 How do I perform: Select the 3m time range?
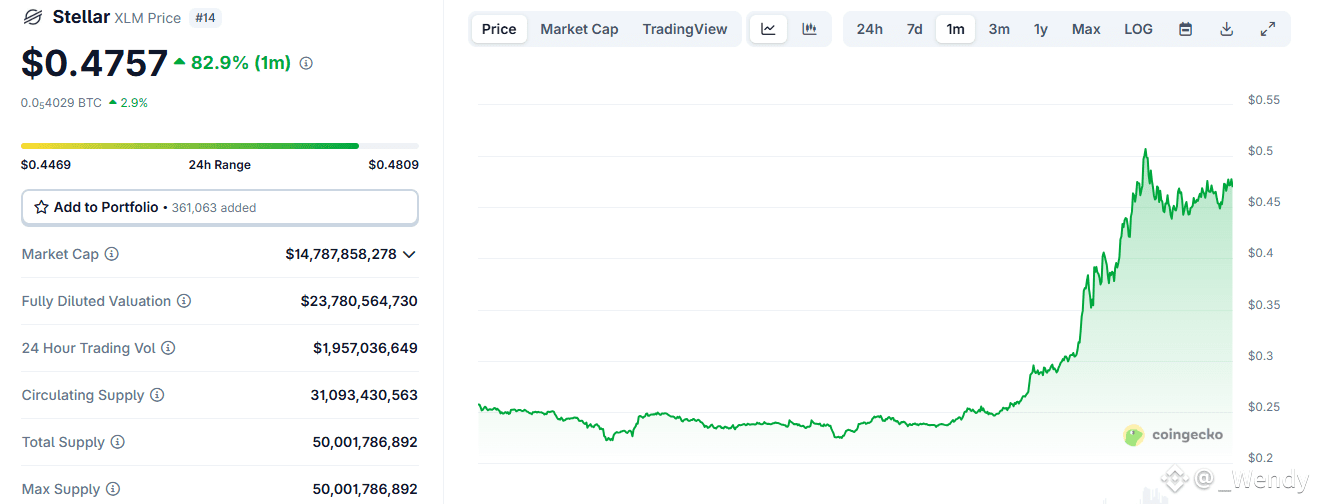point(999,29)
